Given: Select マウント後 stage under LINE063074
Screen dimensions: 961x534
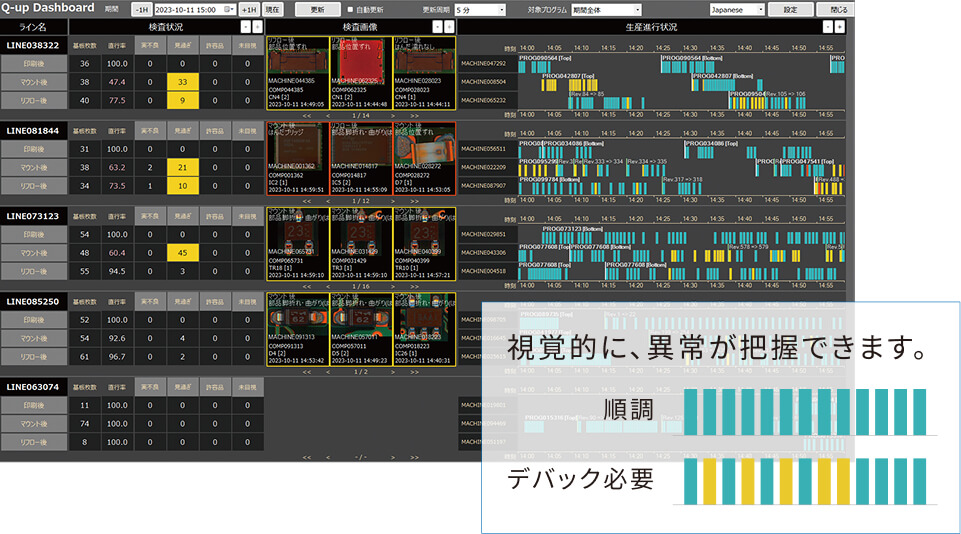Looking at the screenshot, I should pos(34,424).
